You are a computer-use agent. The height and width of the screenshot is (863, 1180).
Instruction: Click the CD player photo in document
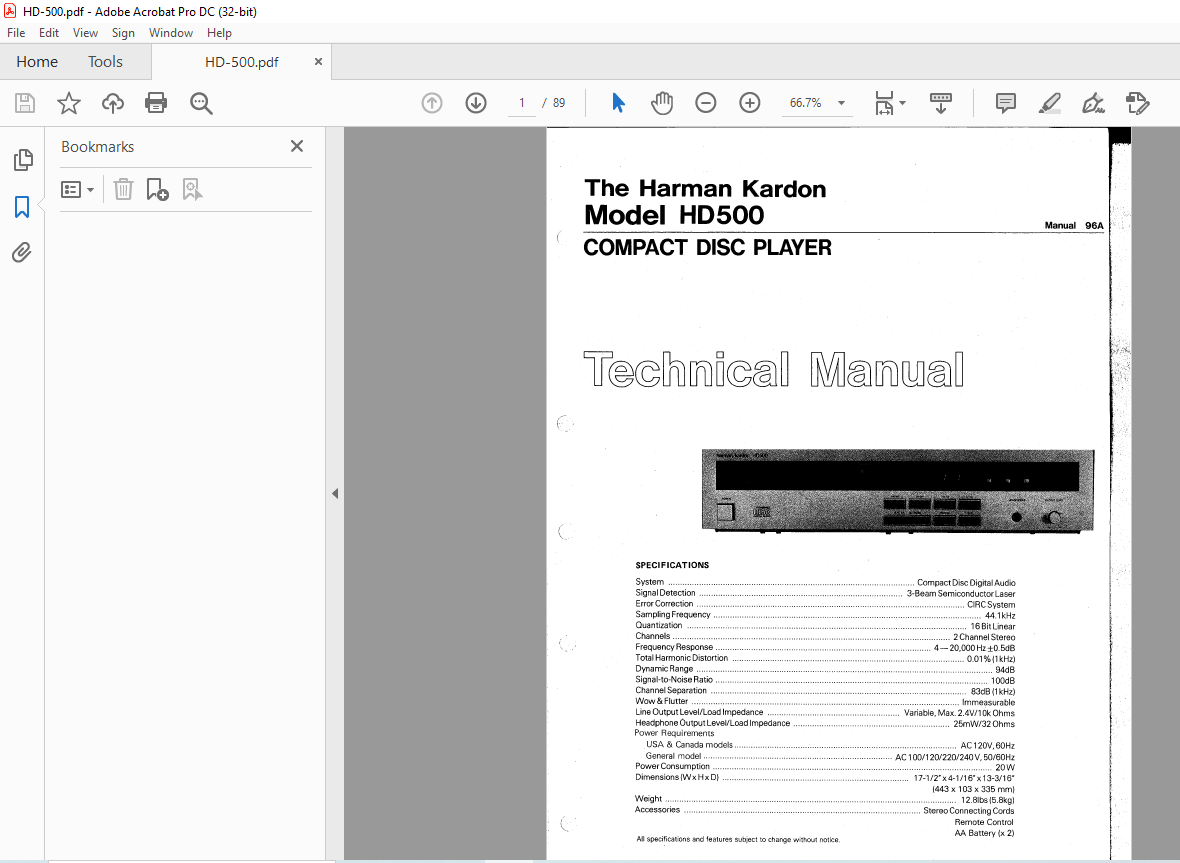[x=898, y=491]
